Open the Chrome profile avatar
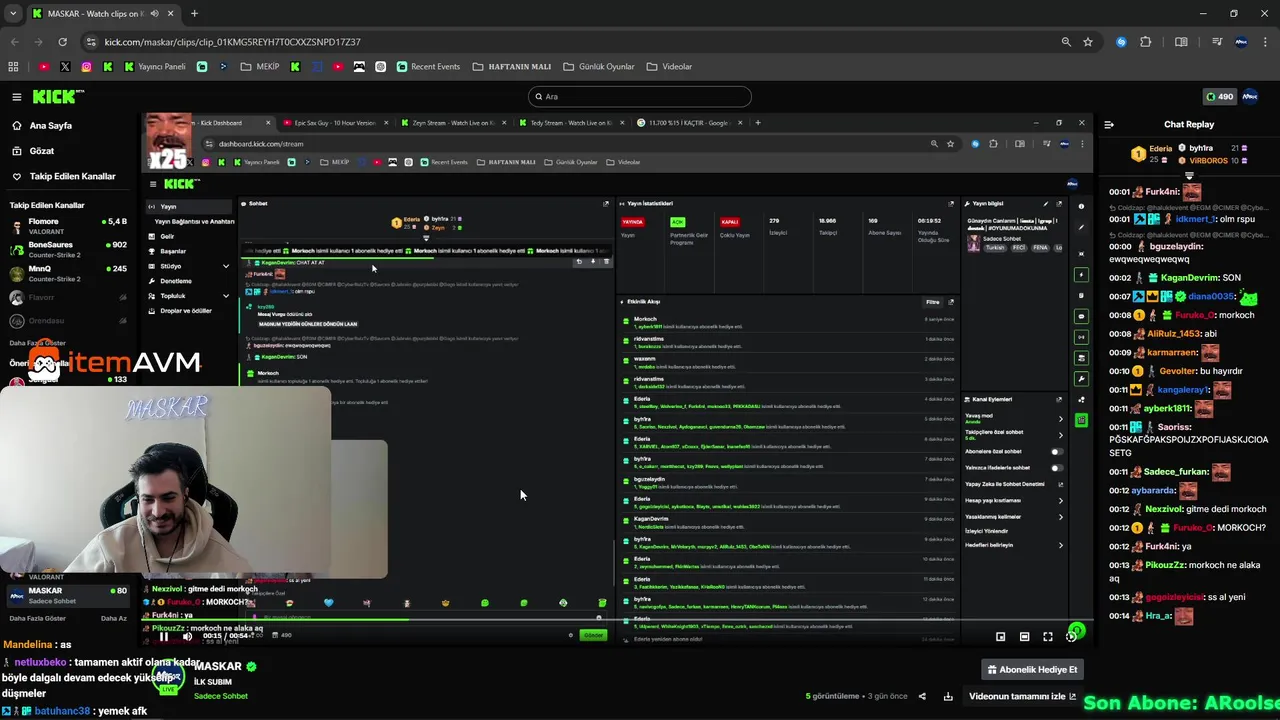Screen dimensions: 1280x720 [x=1241, y=42]
